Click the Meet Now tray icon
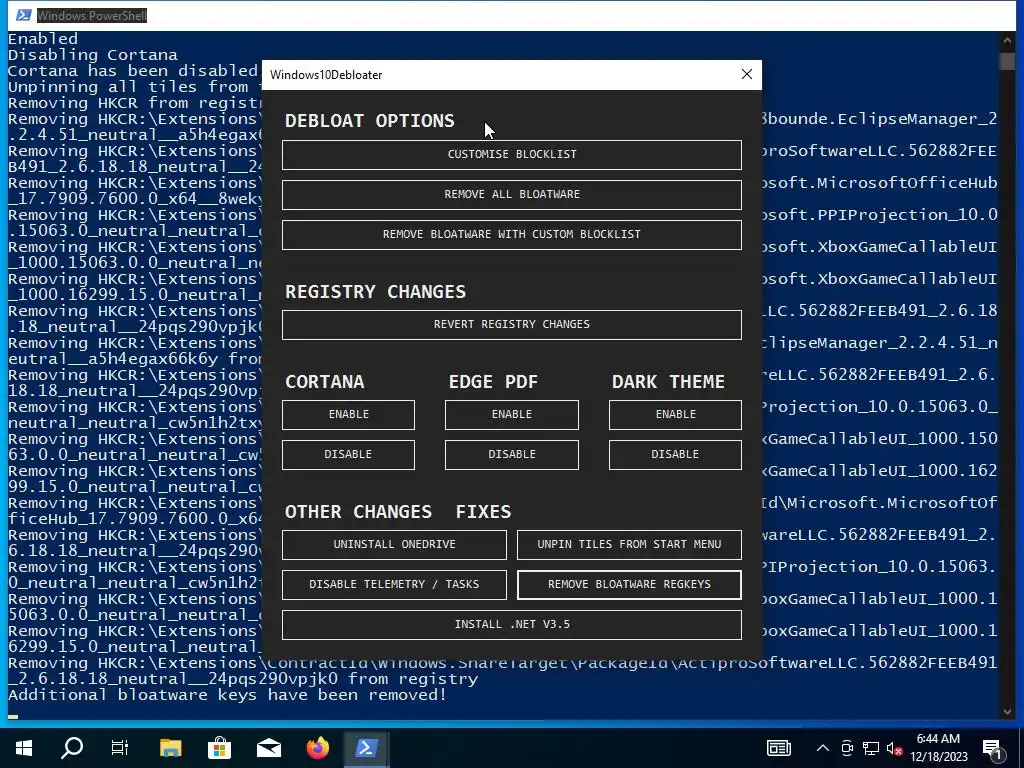Viewport: 1024px width, 768px height. [847, 748]
